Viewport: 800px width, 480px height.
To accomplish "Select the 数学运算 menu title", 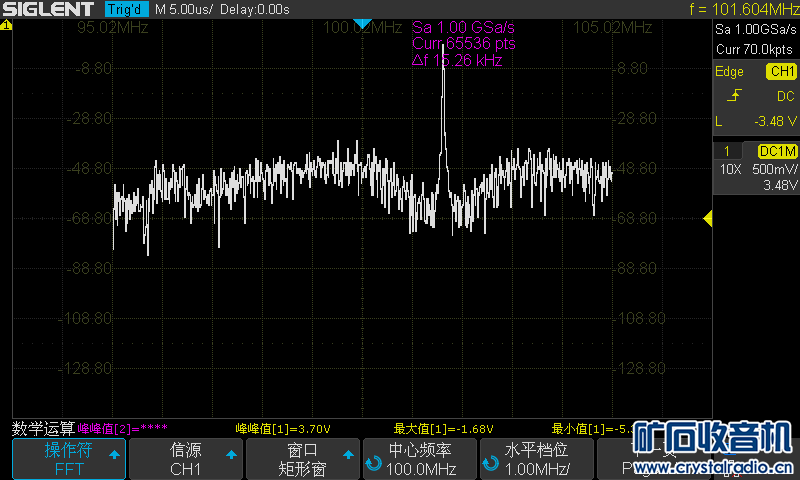I will coord(42,428).
